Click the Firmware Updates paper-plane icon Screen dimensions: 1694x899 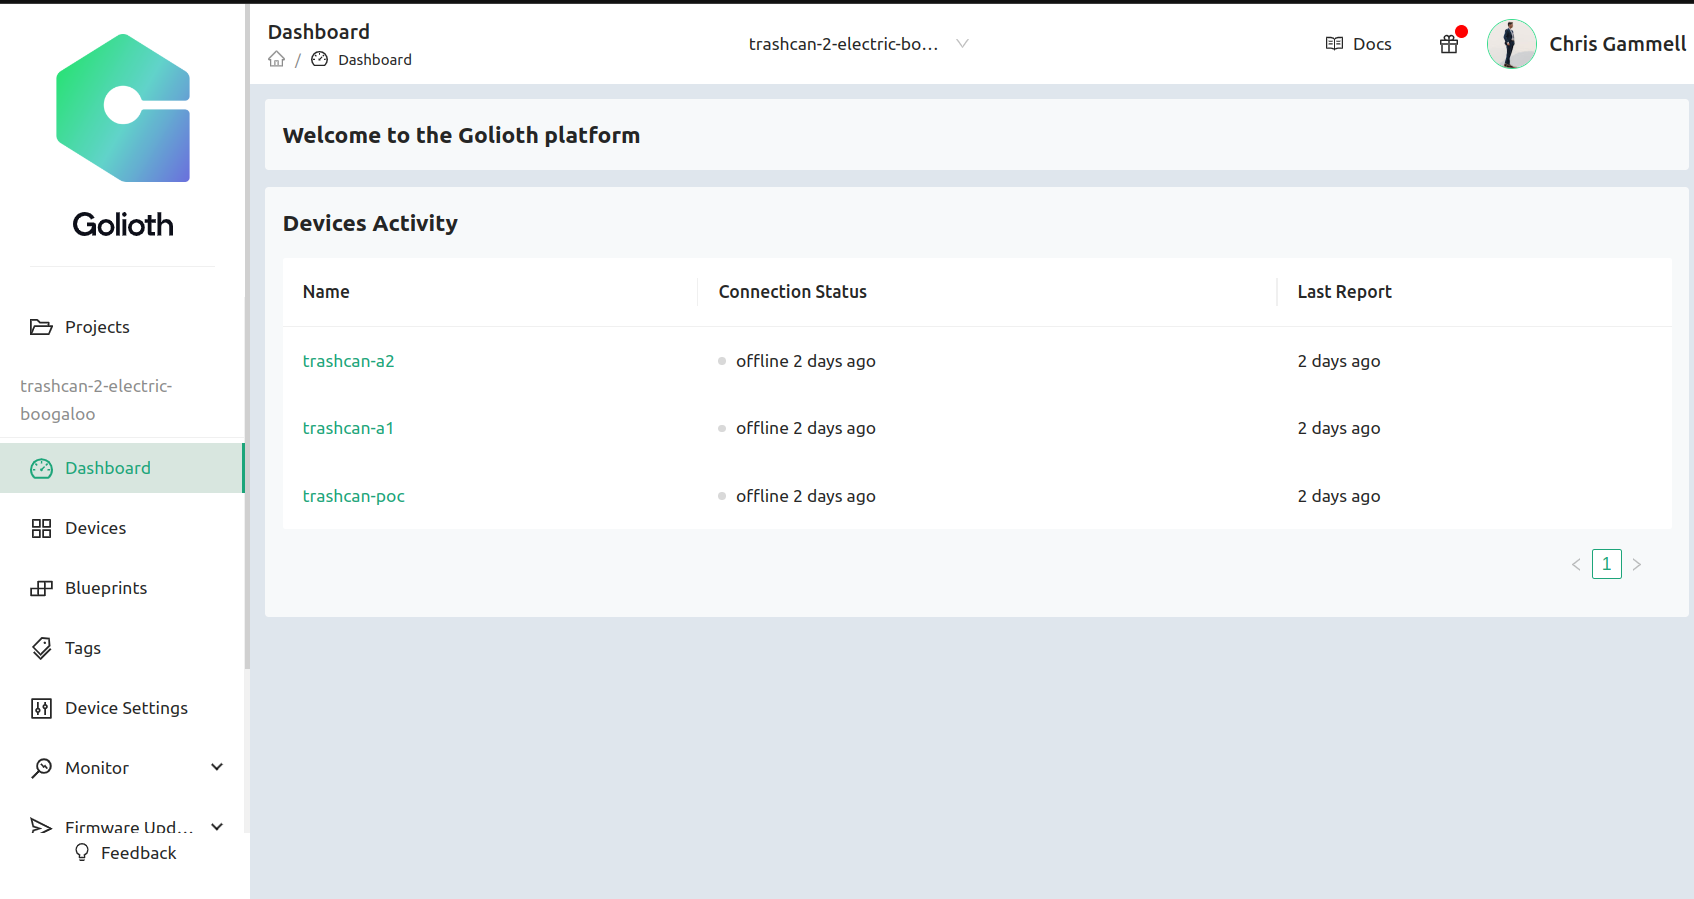pyautogui.click(x=41, y=826)
